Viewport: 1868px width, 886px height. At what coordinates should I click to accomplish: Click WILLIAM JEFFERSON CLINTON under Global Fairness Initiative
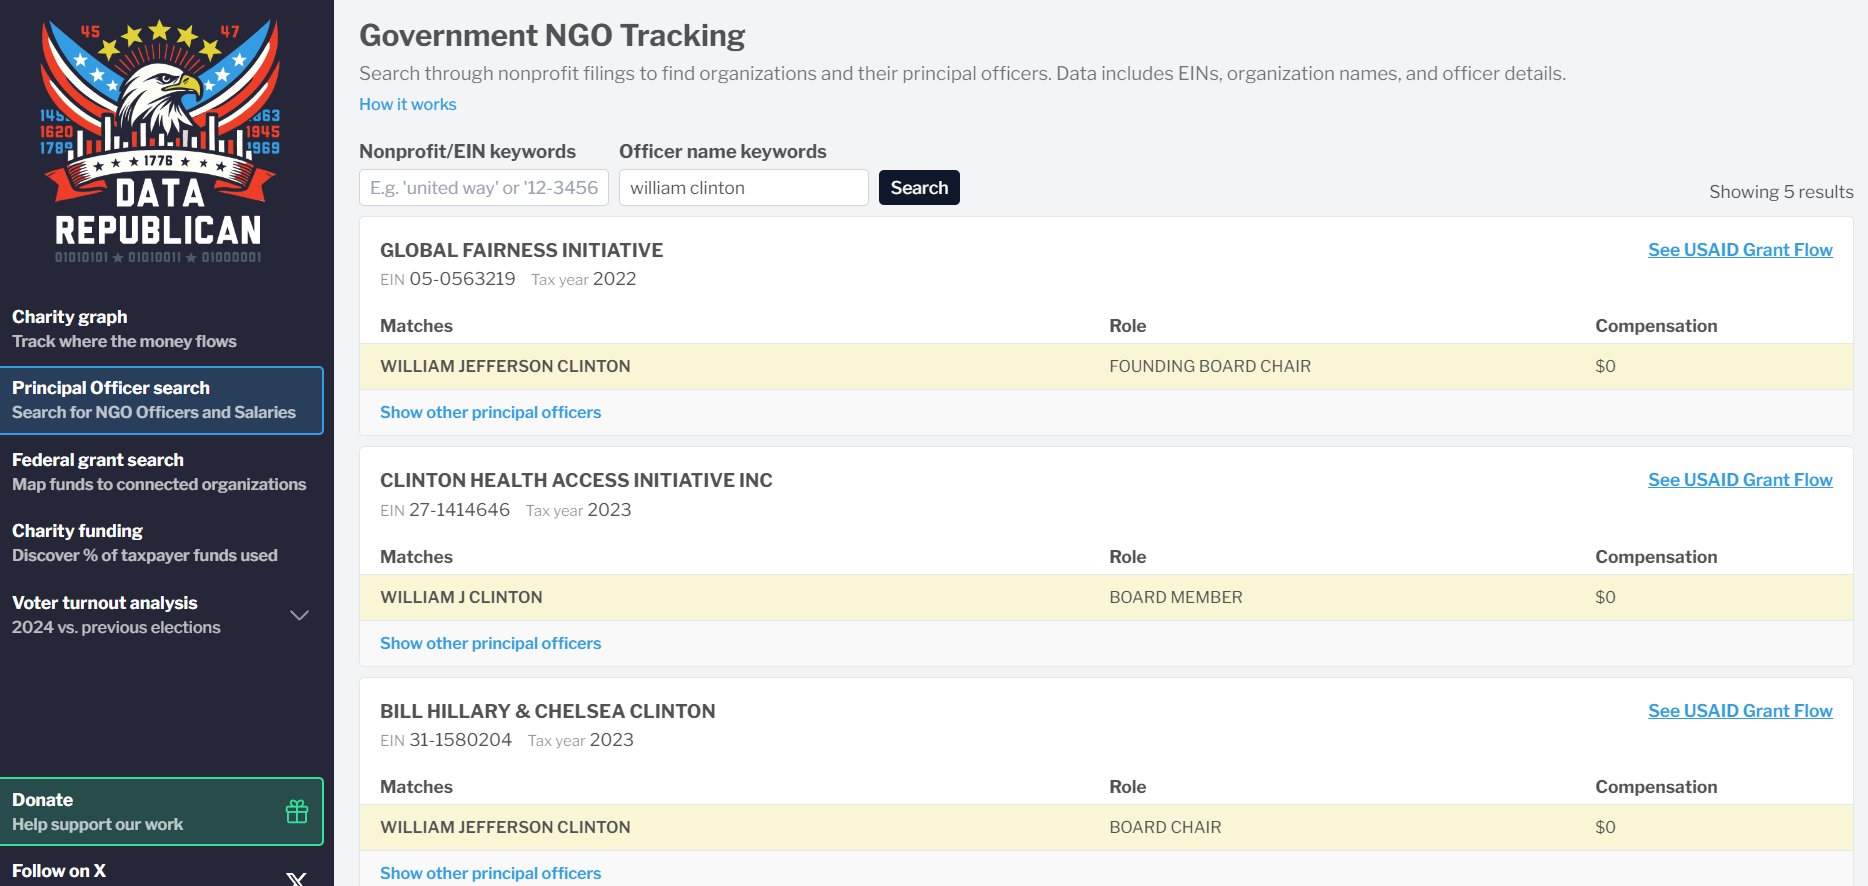tap(505, 366)
